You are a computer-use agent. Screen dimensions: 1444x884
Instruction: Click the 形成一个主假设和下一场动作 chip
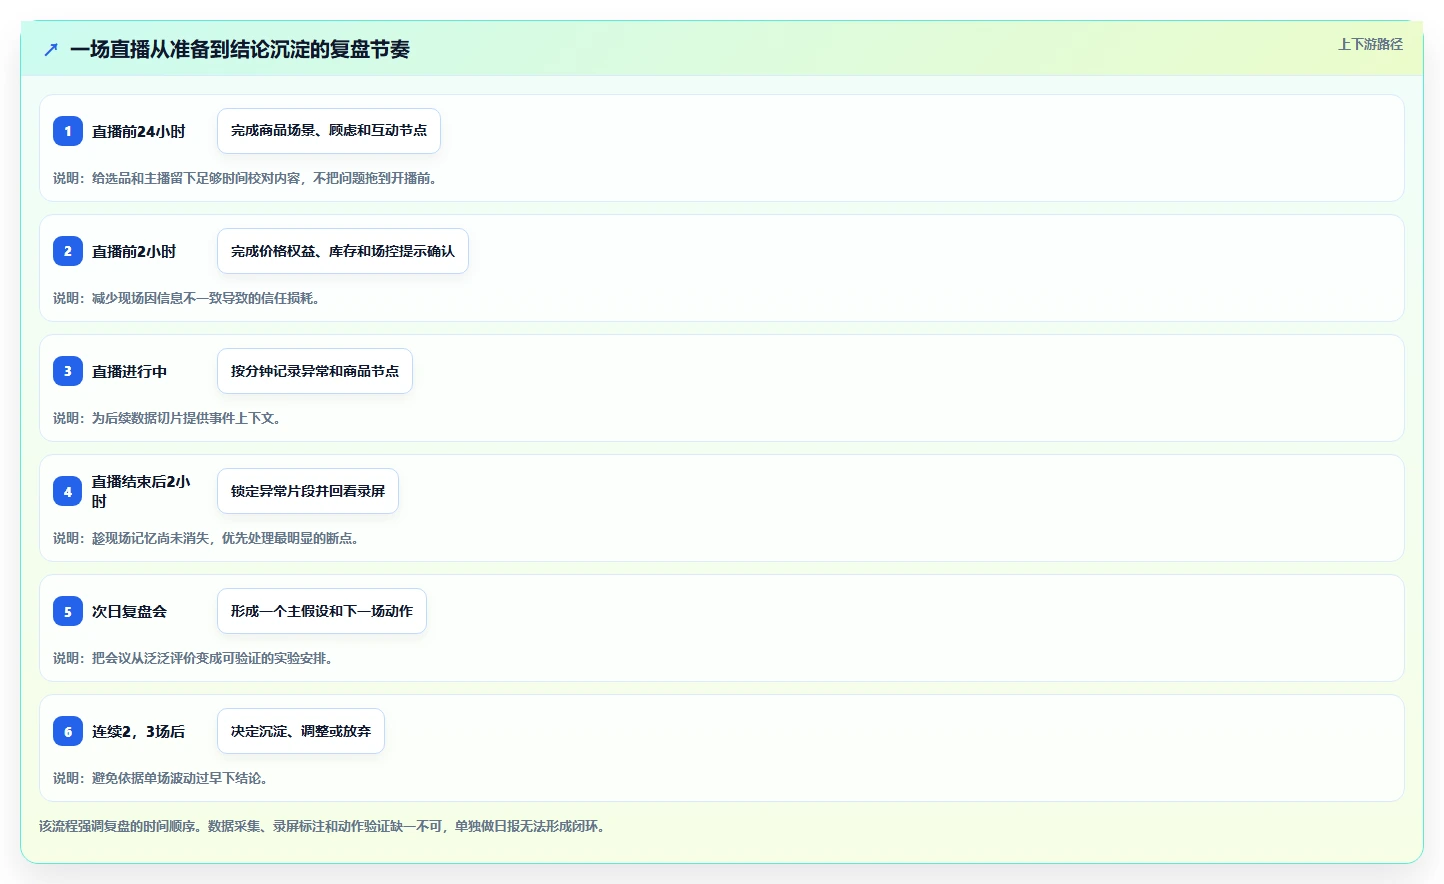[322, 611]
